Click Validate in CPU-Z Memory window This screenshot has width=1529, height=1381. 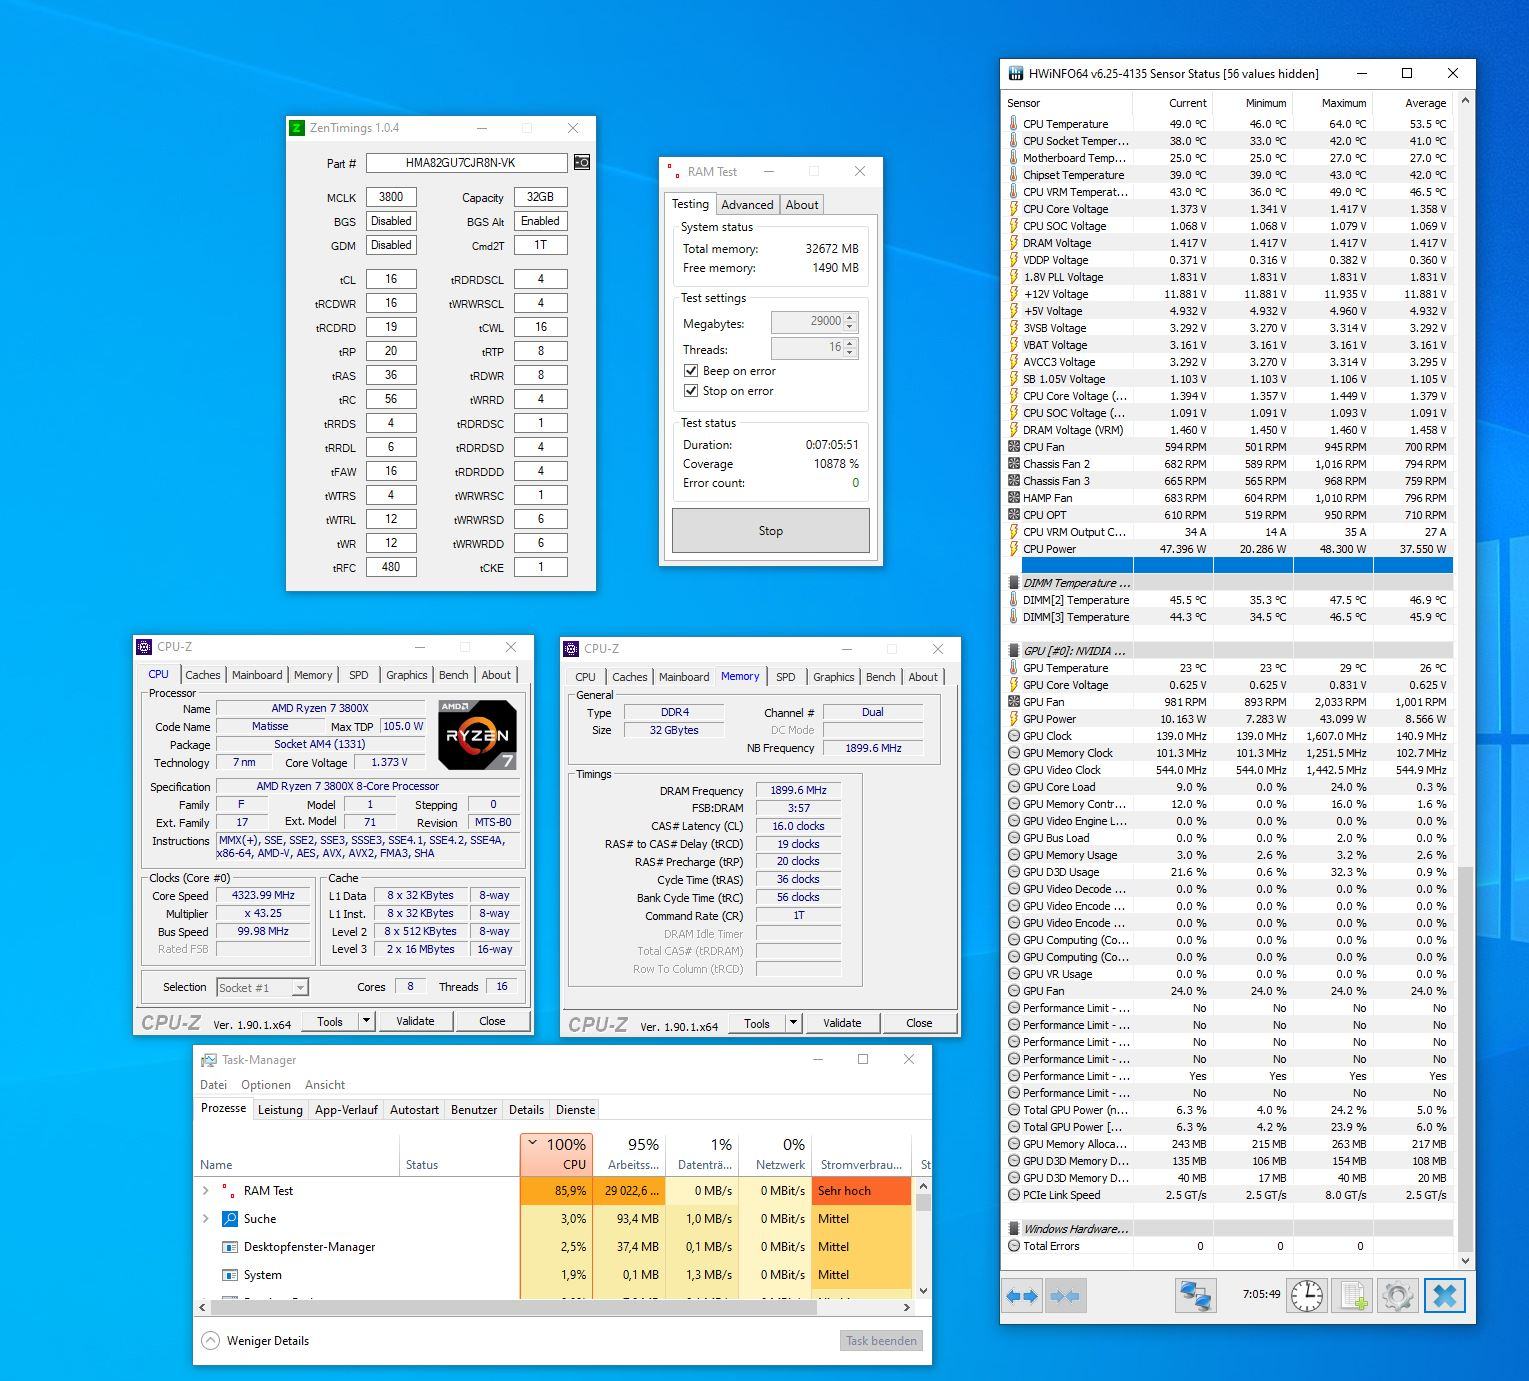(x=842, y=1023)
